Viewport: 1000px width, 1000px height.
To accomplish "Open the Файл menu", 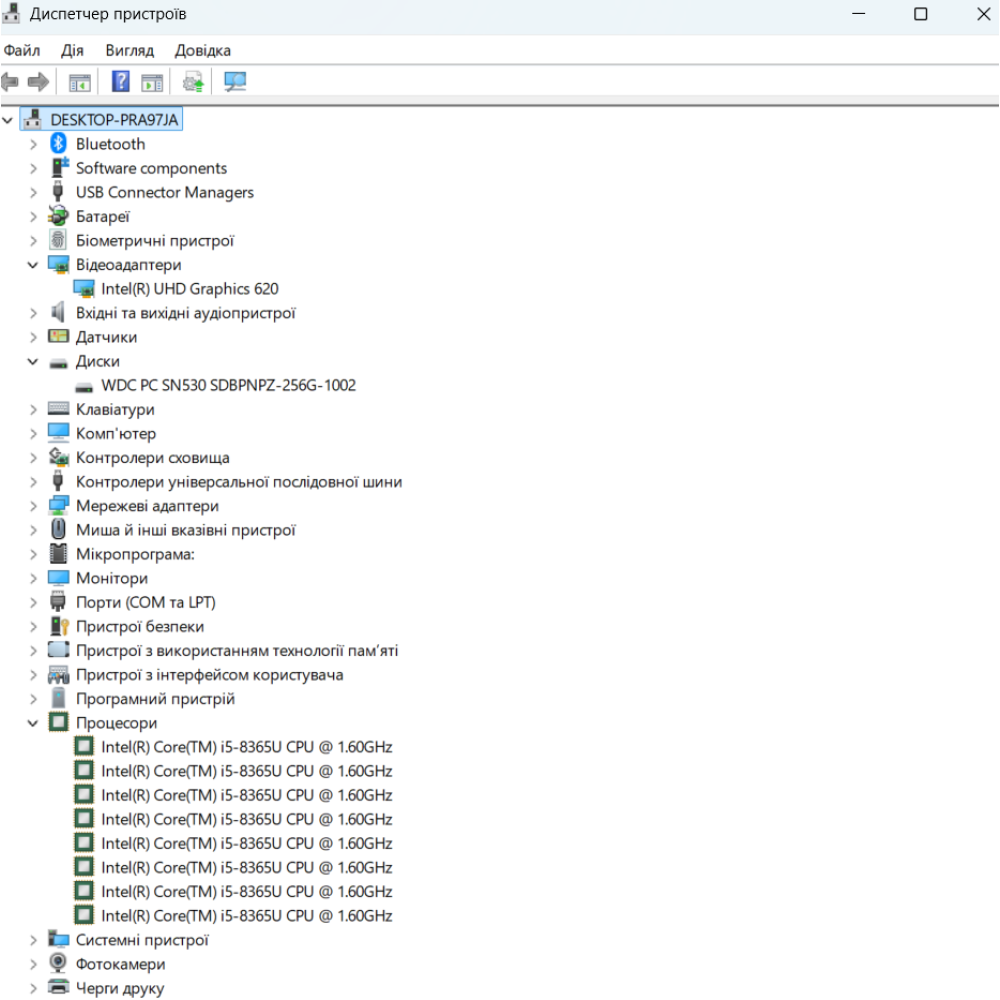I will click(x=22, y=50).
